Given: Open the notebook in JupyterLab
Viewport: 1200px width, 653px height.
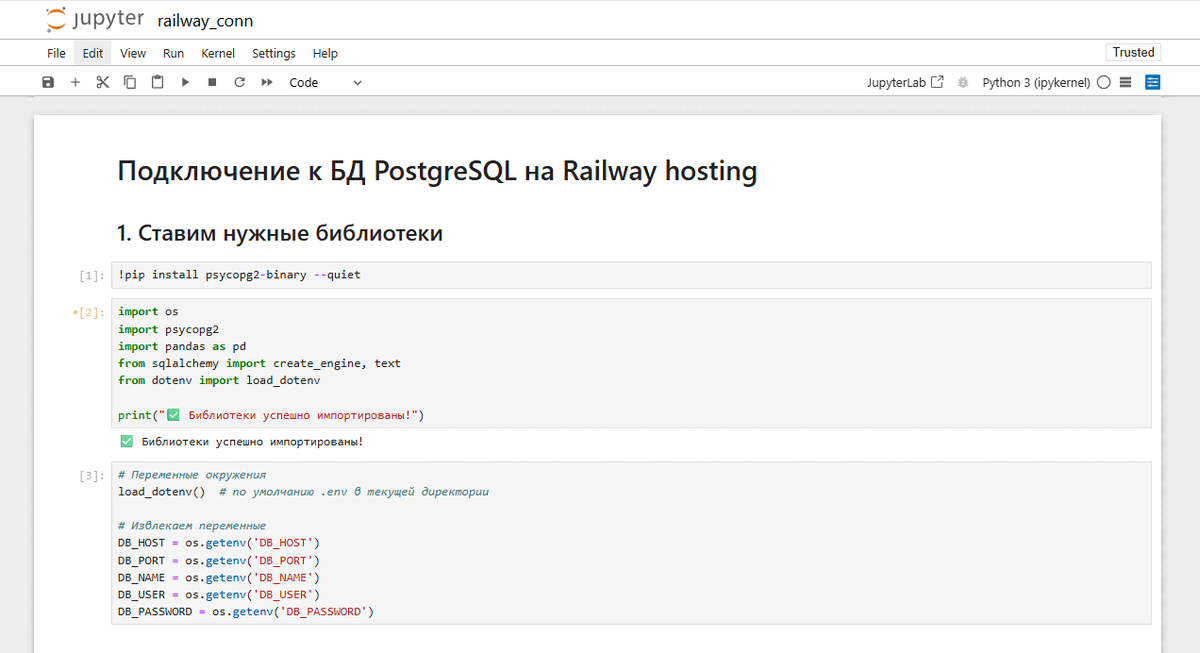Looking at the screenshot, I should point(905,83).
